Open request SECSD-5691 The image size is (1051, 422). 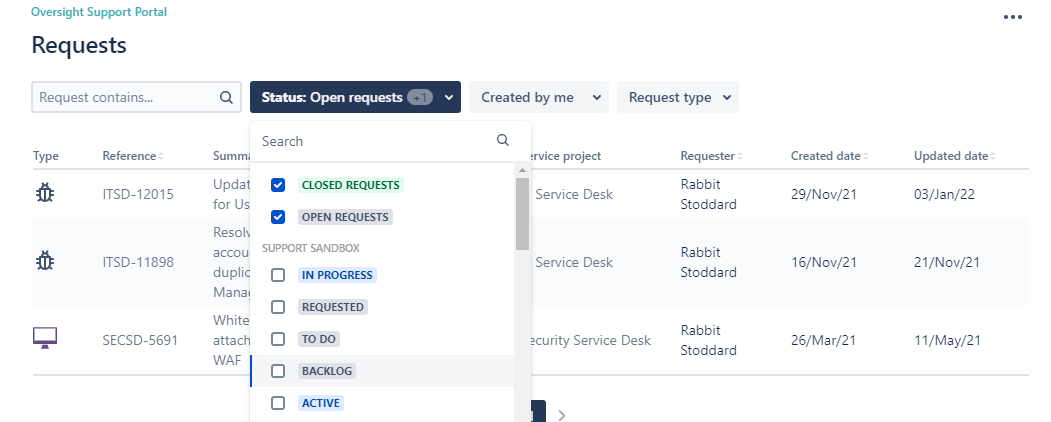pos(140,340)
